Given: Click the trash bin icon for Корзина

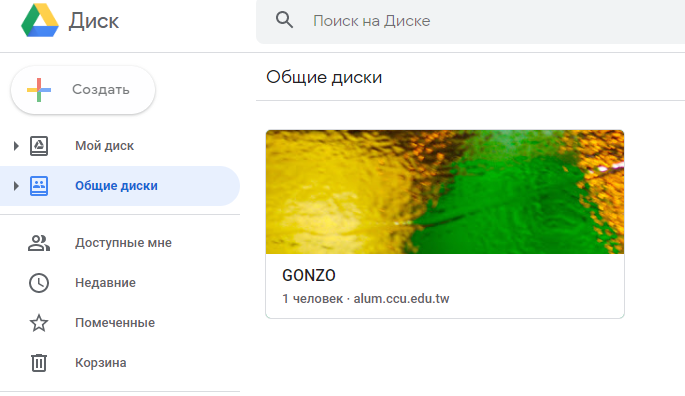Looking at the screenshot, I should click(x=39, y=363).
